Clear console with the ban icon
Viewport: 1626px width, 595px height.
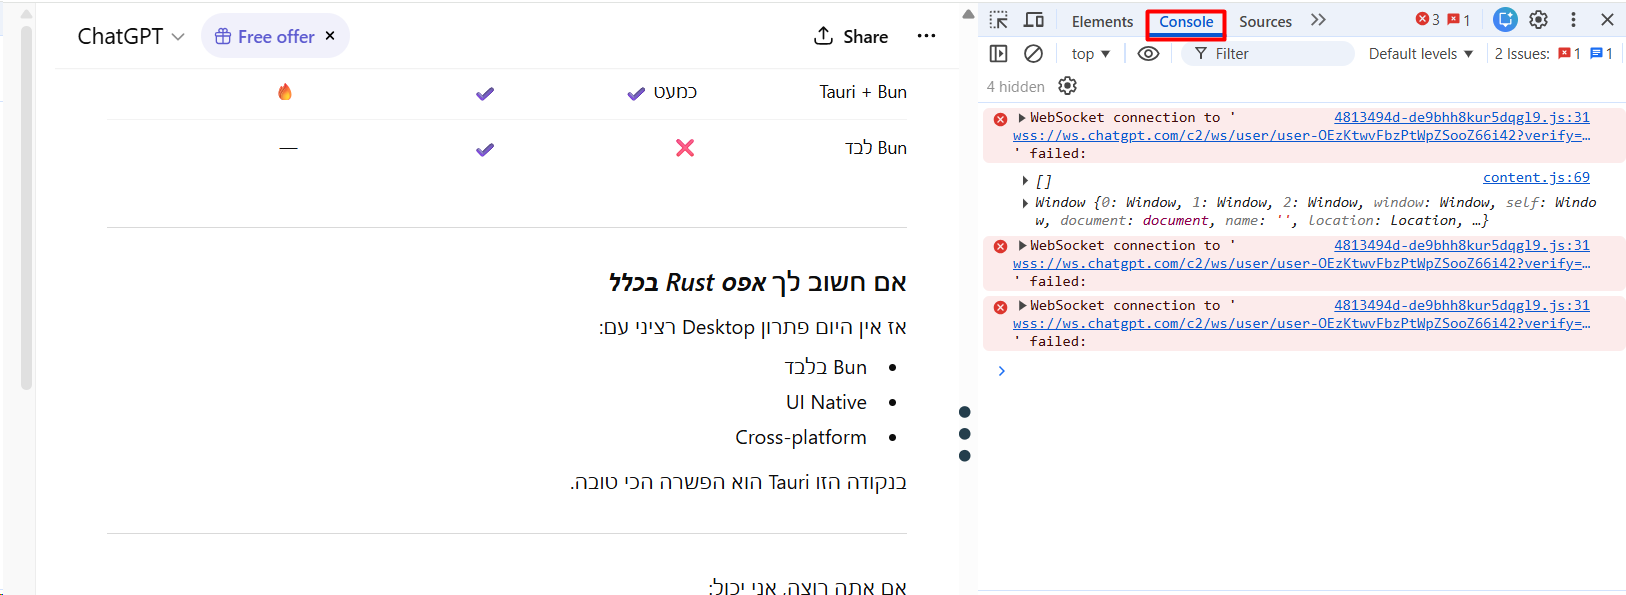pyautogui.click(x=1034, y=54)
